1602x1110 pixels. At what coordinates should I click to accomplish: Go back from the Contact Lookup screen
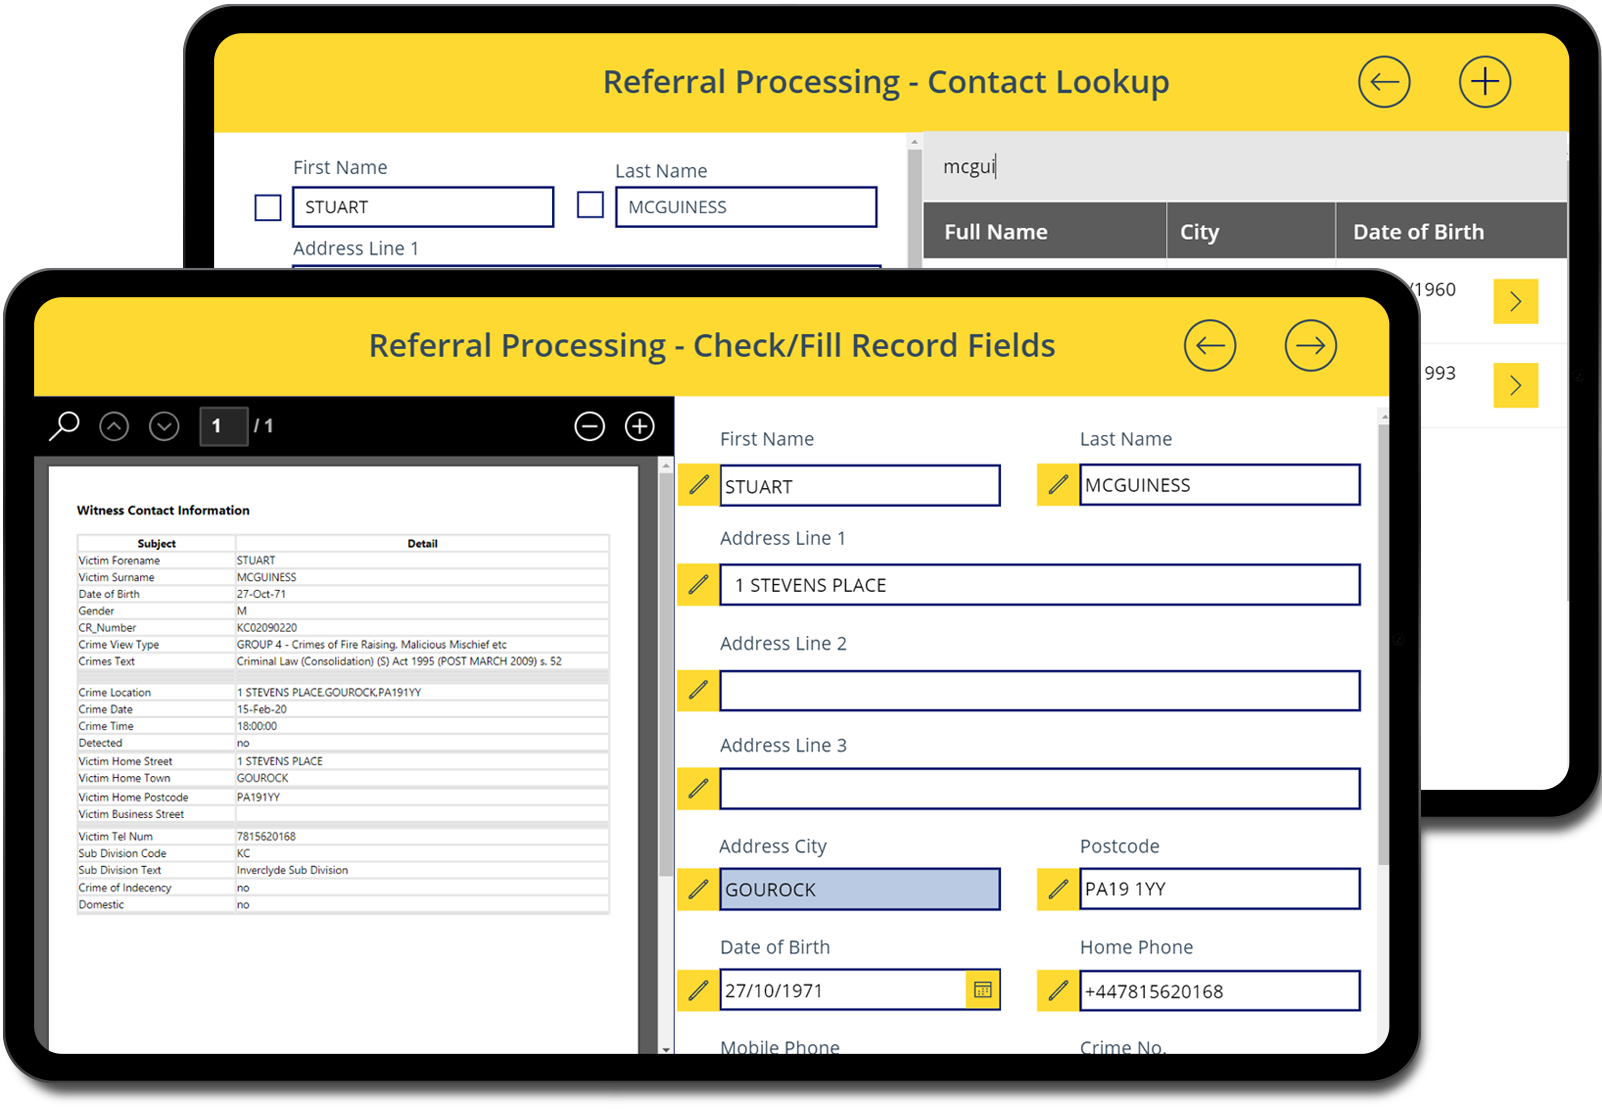(x=1384, y=81)
